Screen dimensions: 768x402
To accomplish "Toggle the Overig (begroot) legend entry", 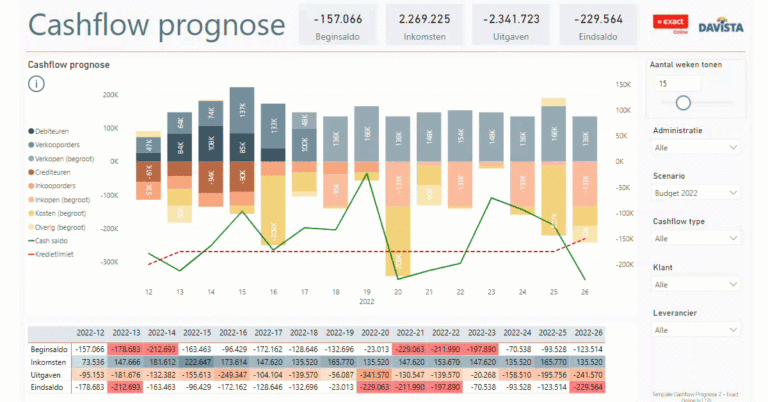I will tap(57, 227).
